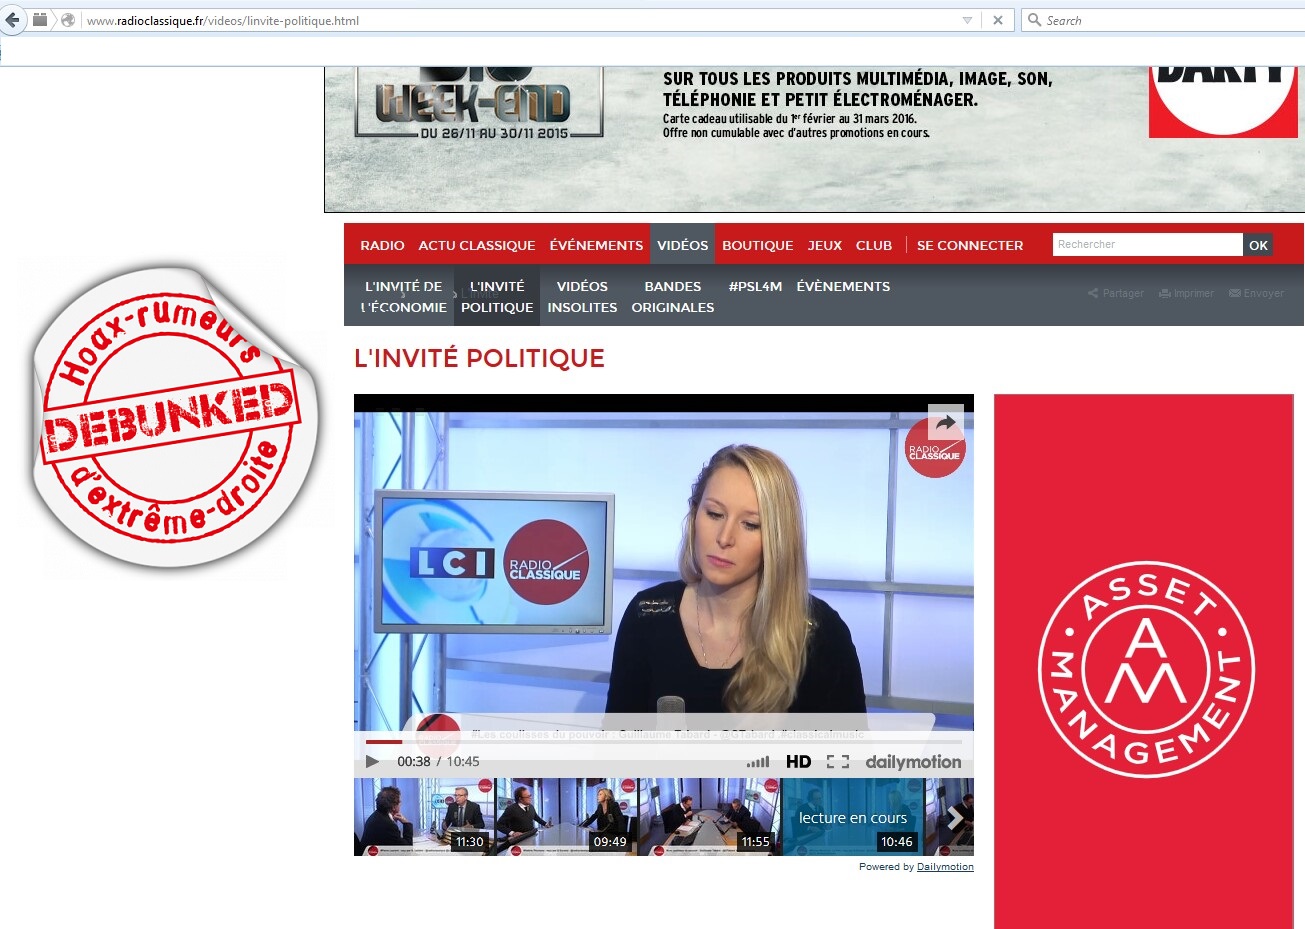The height and width of the screenshot is (929, 1305).
Task: Click the Envoyer email link
Action: pos(1256,293)
